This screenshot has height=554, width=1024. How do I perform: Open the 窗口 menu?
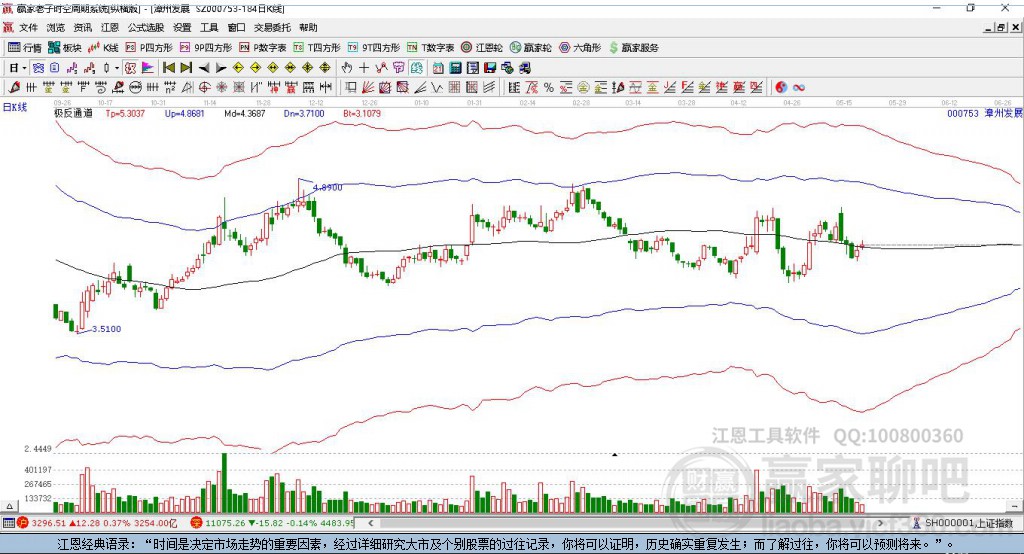(x=236, y=27)
